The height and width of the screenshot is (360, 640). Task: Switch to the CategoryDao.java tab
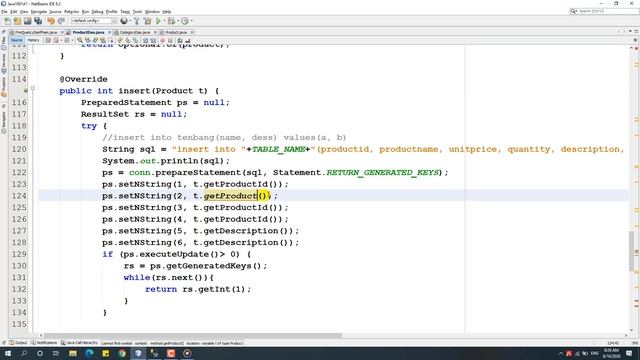[135, 32]
